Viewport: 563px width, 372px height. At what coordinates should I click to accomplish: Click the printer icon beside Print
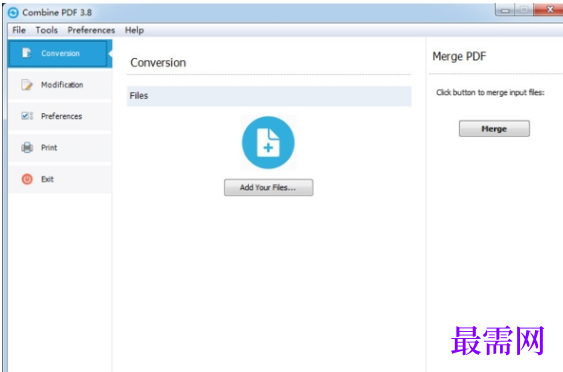click(27, 147)
